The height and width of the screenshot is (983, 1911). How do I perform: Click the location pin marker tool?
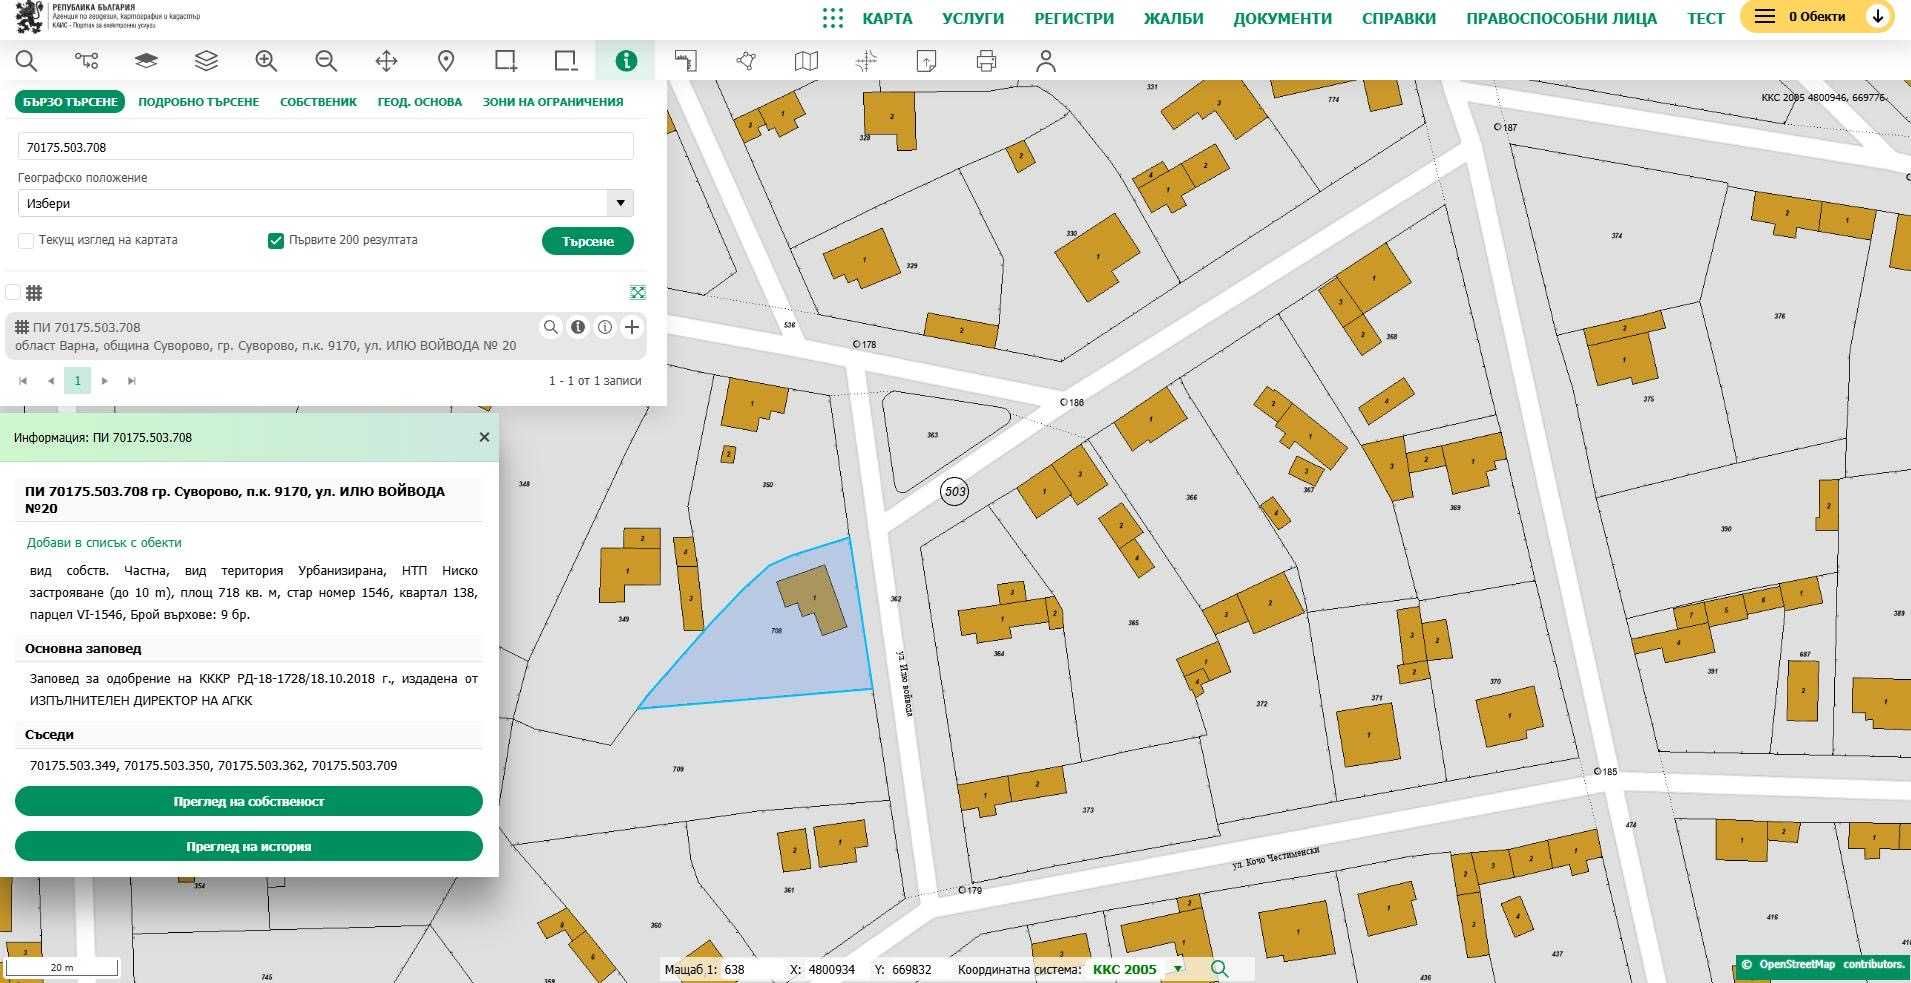[x=446, y=61]
